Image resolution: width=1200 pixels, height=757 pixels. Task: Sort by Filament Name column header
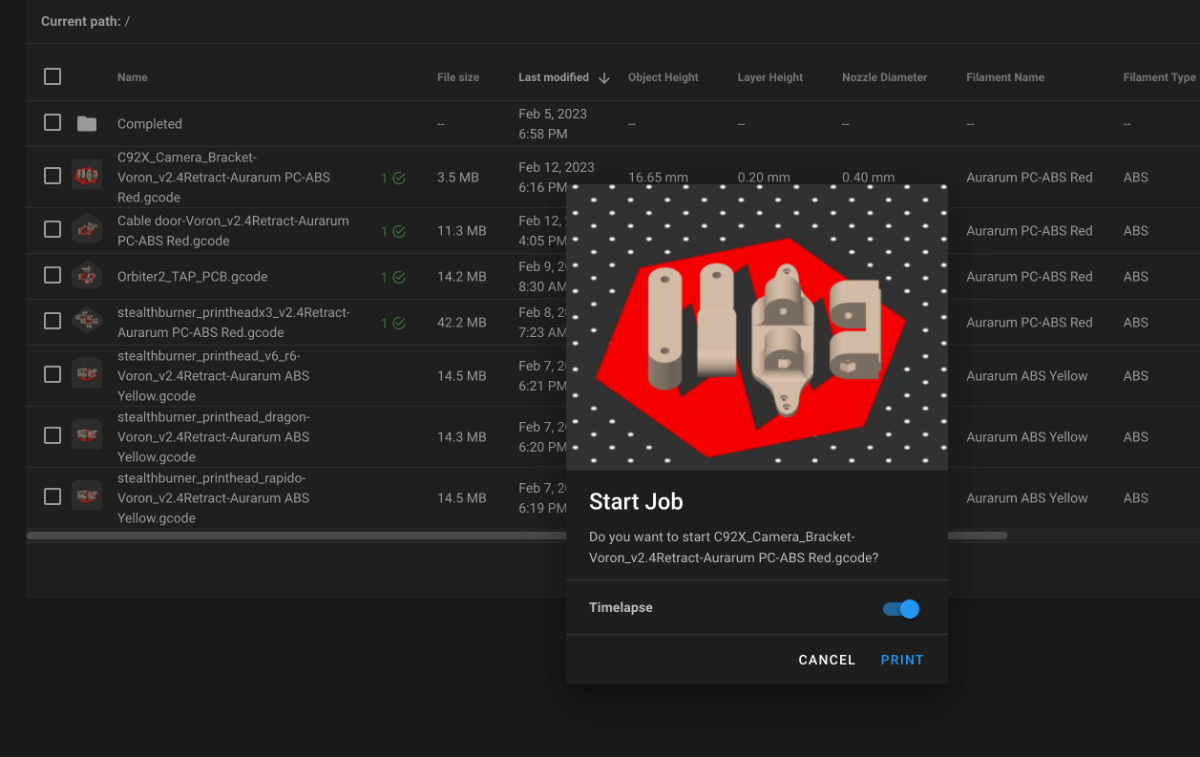coord(1005,77)
